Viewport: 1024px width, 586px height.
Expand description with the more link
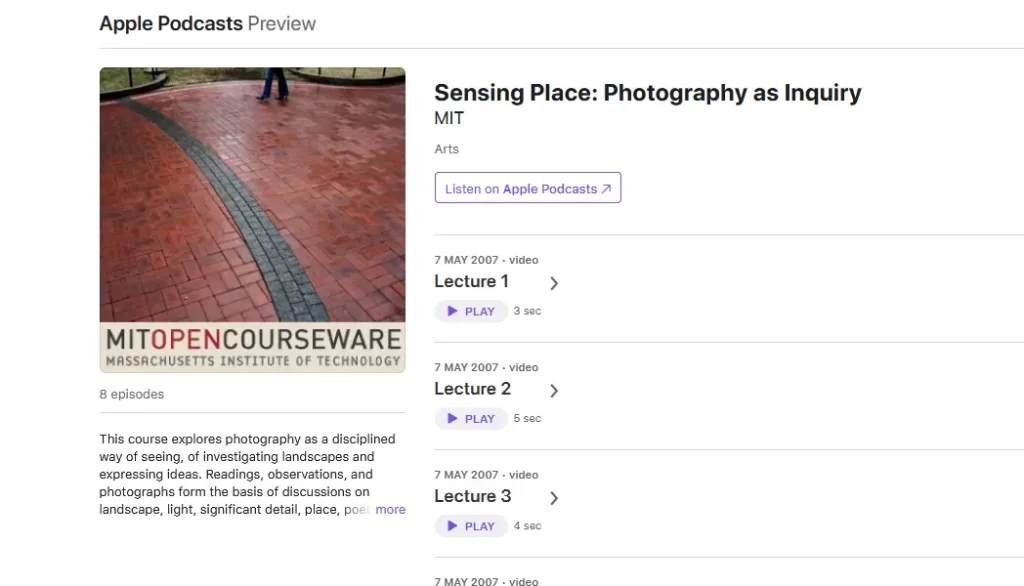click(391, 510)
